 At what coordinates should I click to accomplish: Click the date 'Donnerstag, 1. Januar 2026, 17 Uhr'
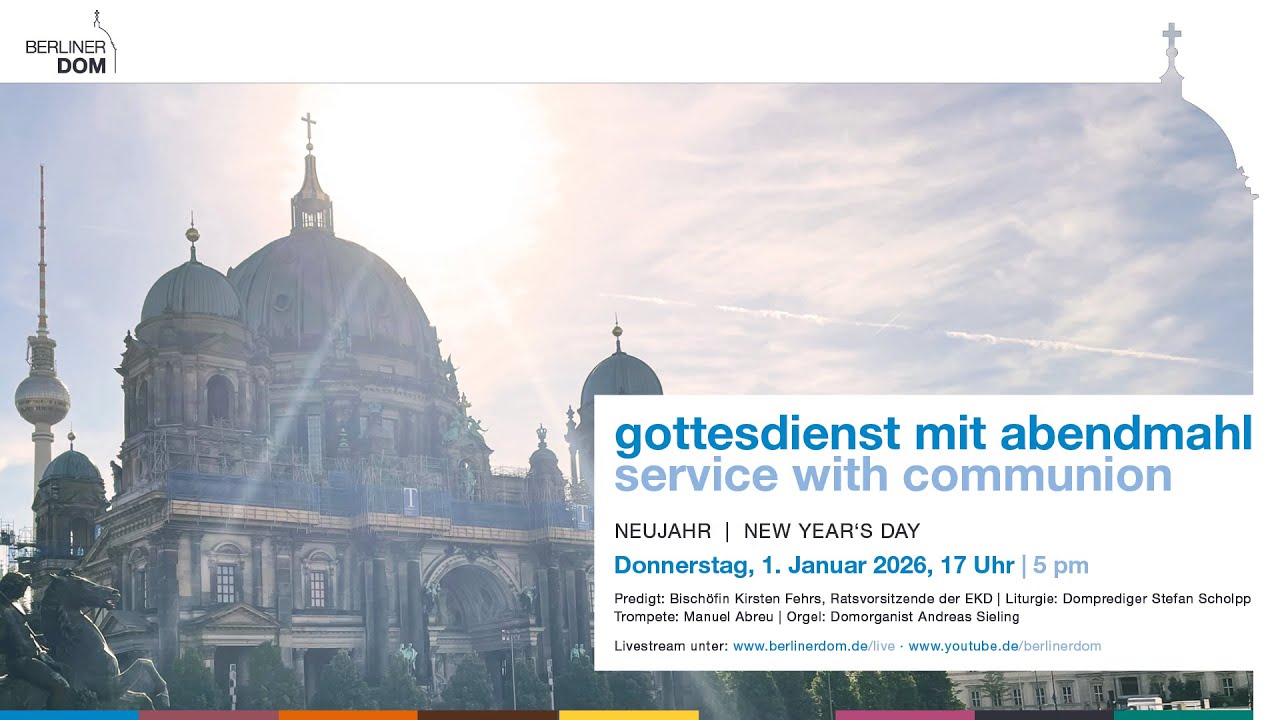[814, 565]
